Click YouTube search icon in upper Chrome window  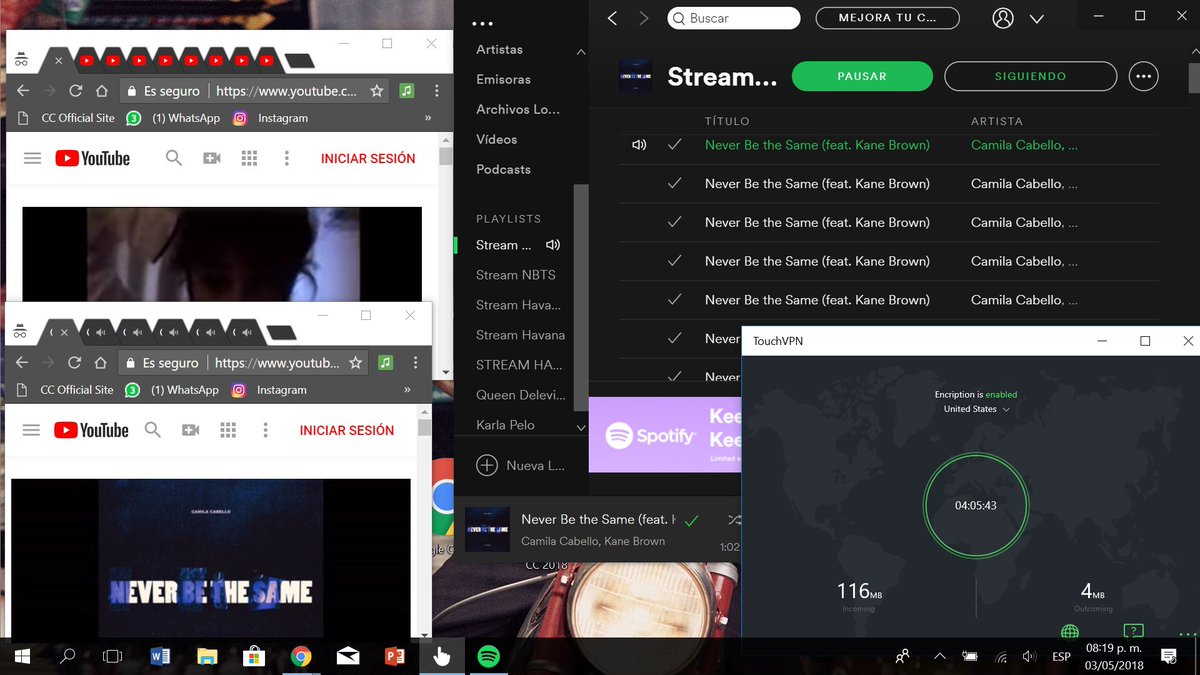(x=174, y=158)
